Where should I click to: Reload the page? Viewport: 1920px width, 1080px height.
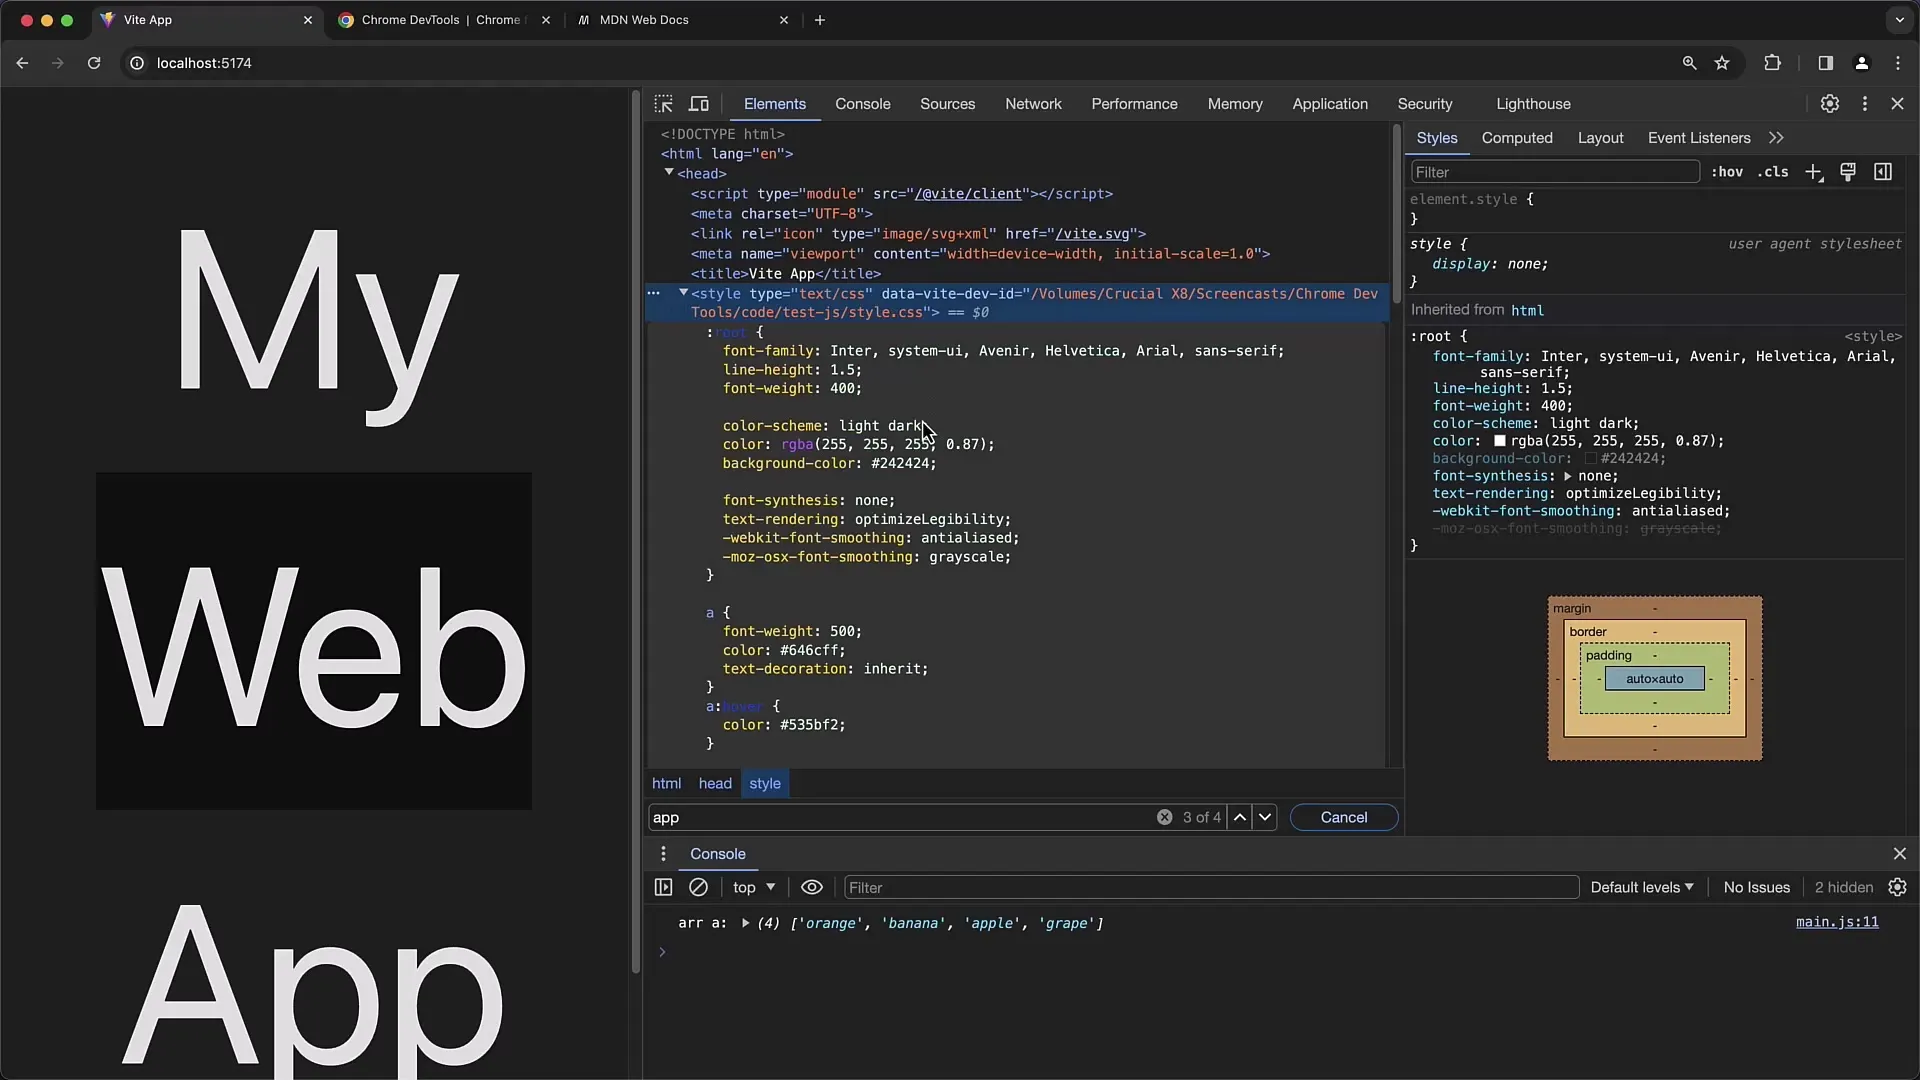point(94,63)
